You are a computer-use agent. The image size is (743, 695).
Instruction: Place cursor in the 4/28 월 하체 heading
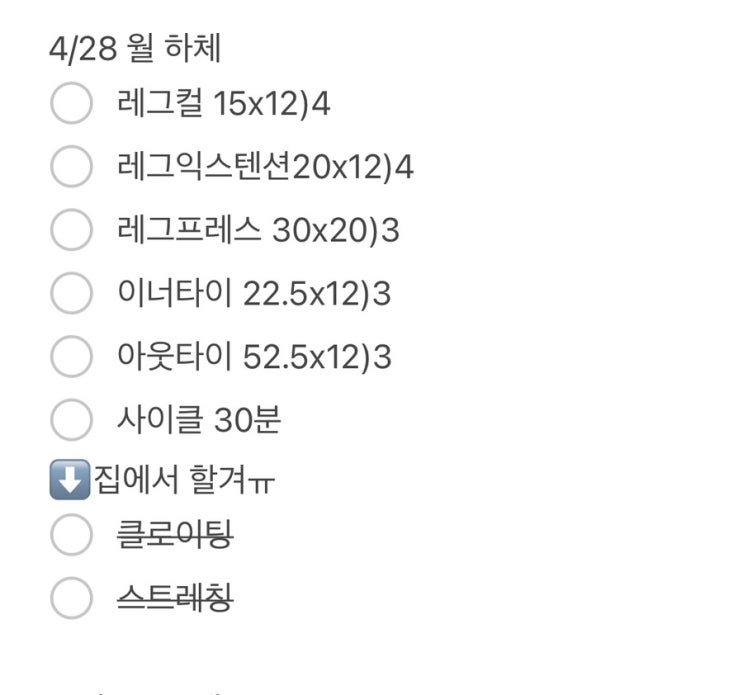134,48
